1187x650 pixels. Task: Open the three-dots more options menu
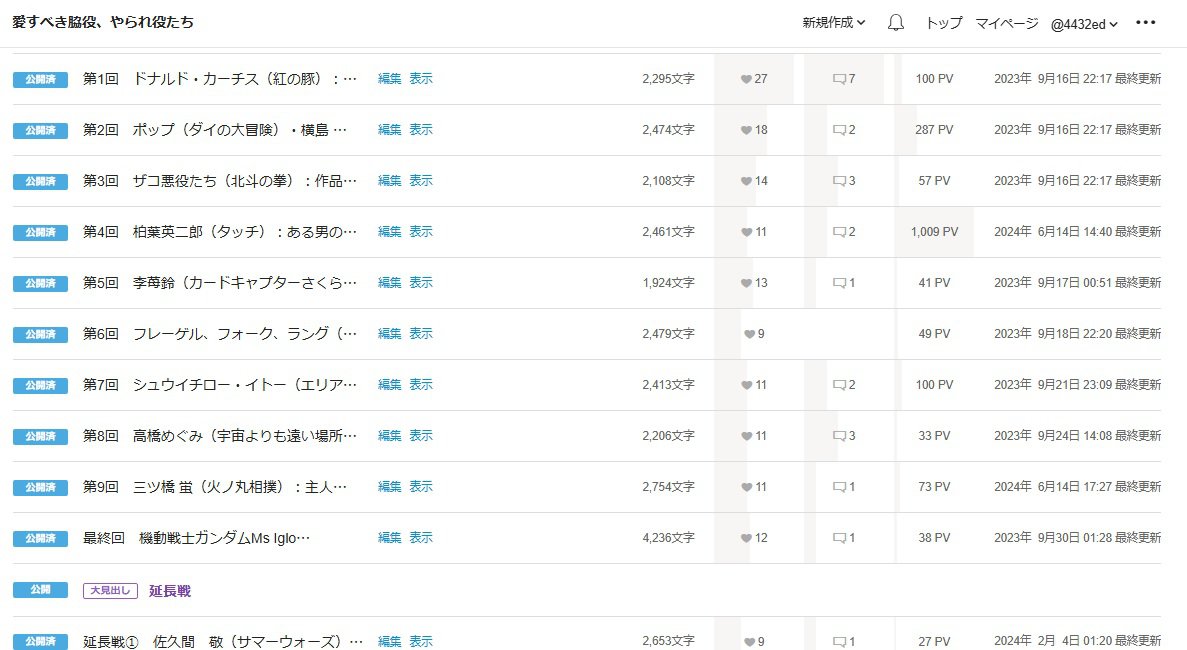click(1146, 23)
